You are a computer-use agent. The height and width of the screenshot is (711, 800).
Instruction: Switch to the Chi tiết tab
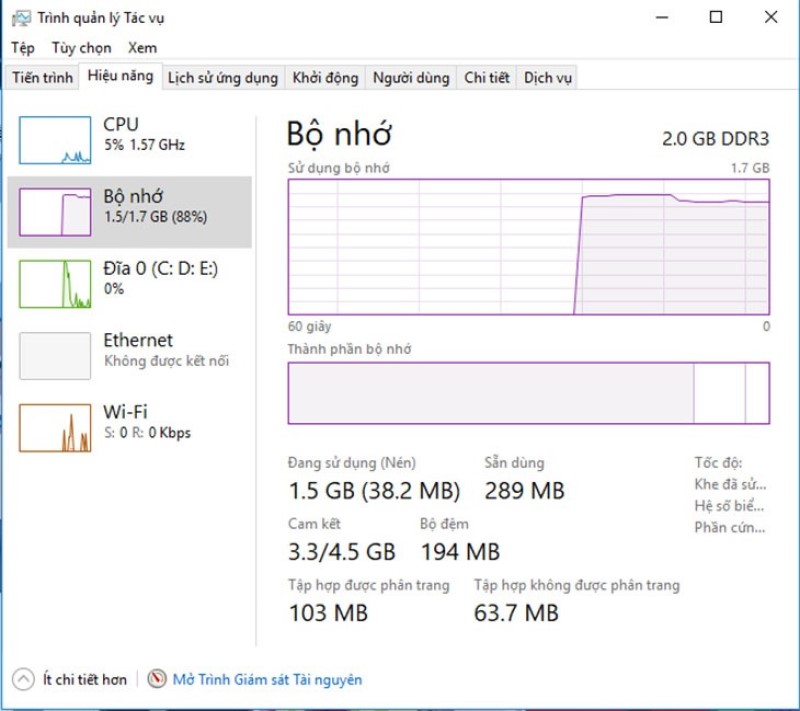click(x=487, y=78)
